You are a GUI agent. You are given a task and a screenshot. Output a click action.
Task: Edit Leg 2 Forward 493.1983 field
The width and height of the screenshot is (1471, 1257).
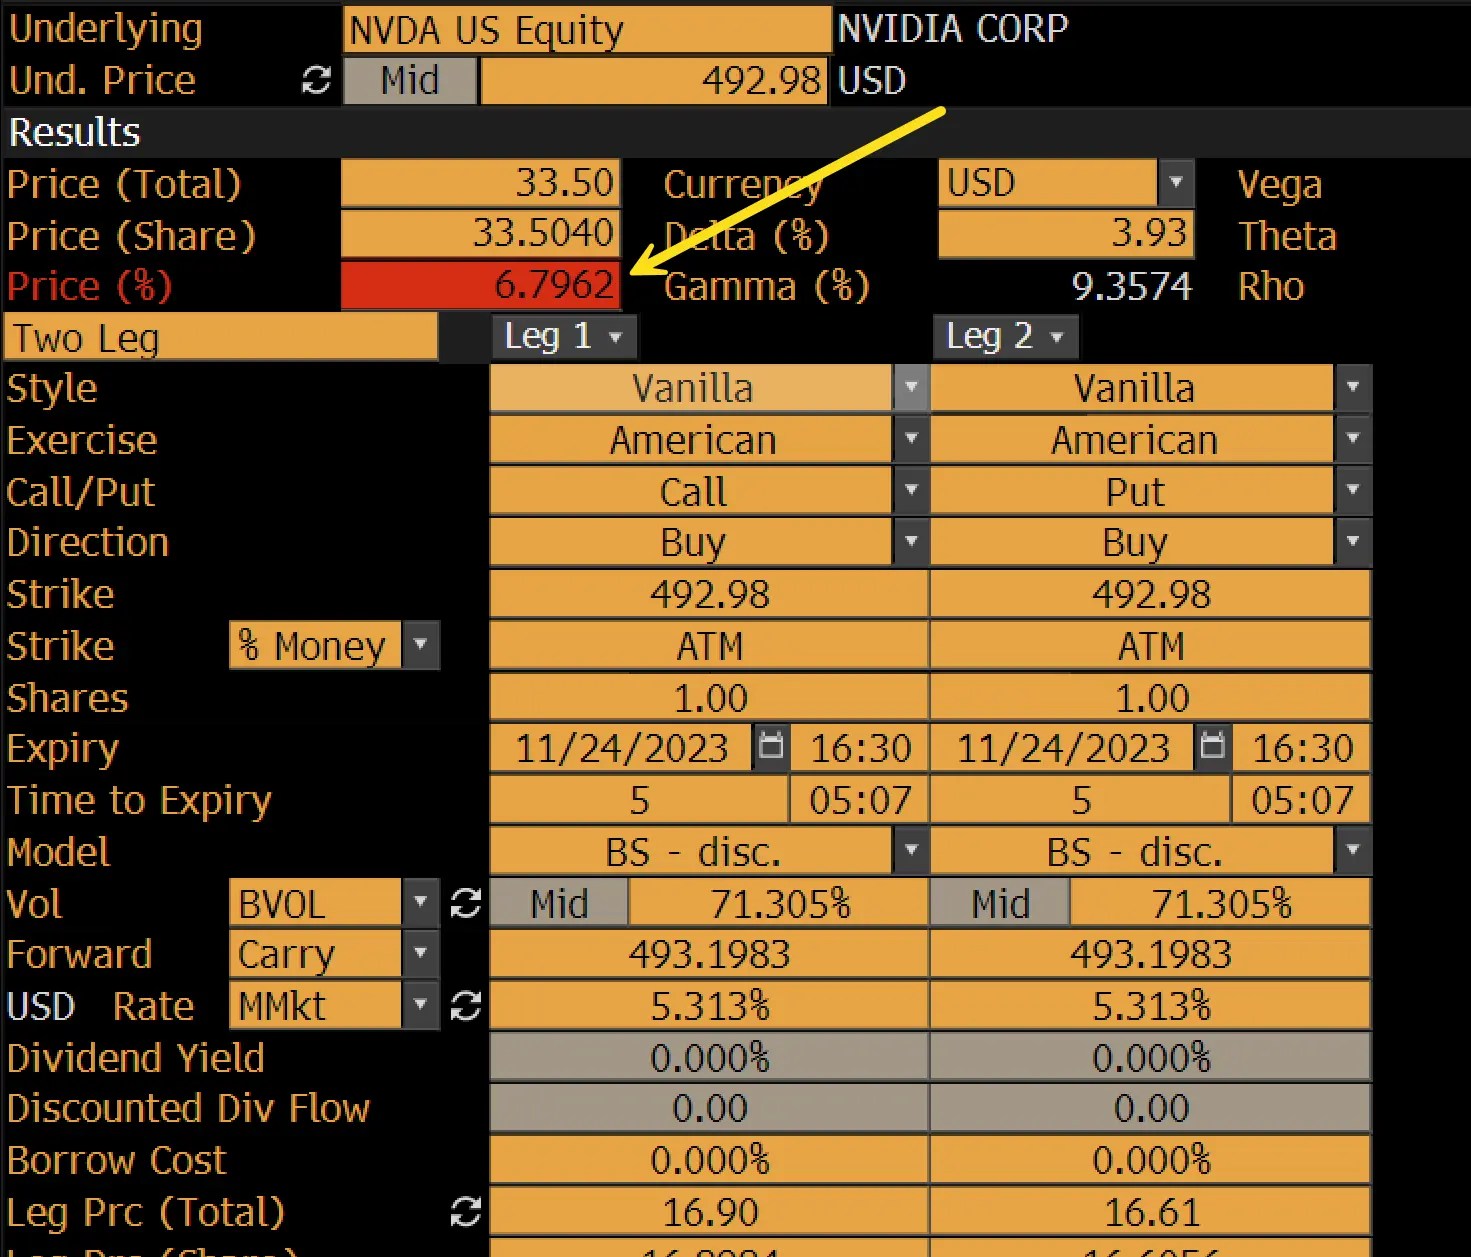1150,954
